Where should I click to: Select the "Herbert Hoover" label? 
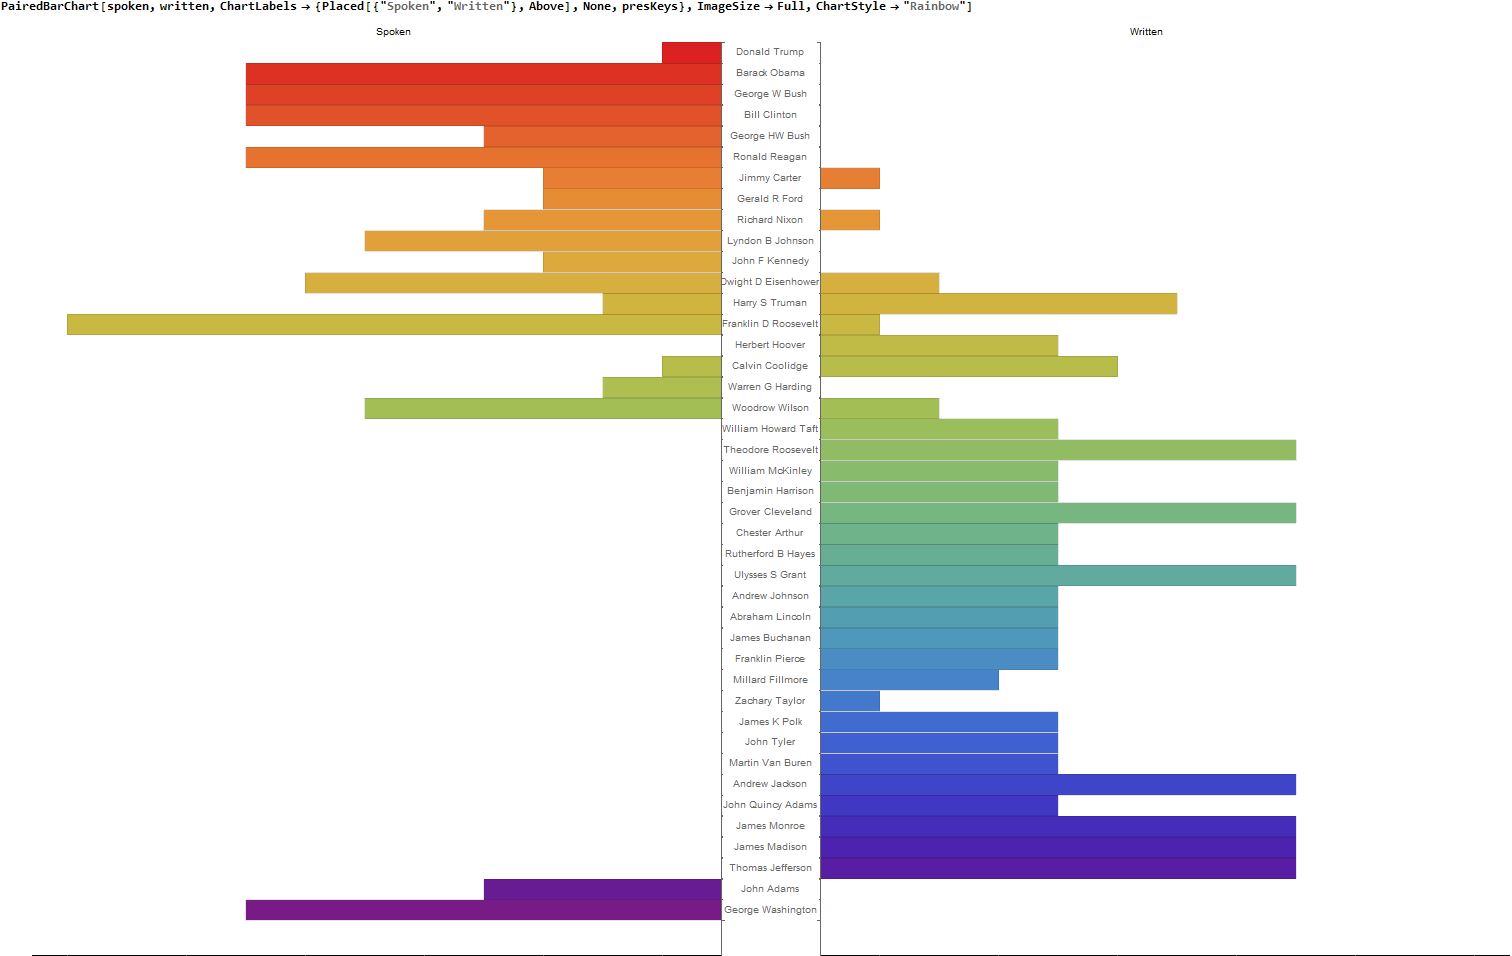click(x=770, y=345)
